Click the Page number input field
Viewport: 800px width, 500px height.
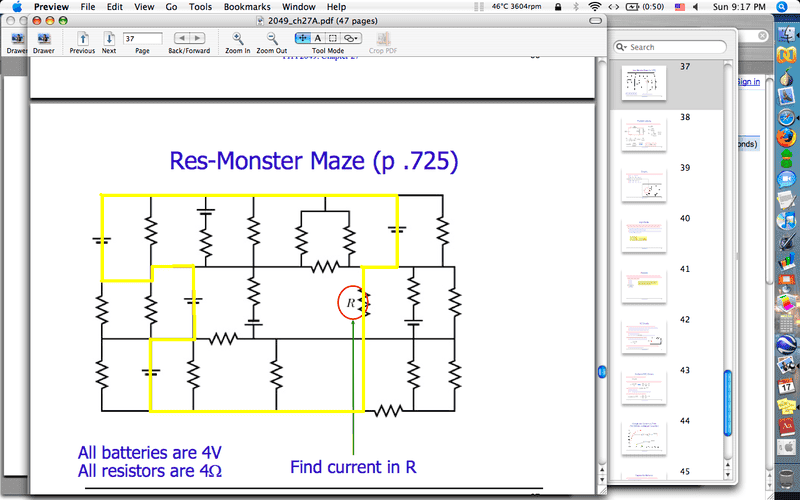pos(142,39)
